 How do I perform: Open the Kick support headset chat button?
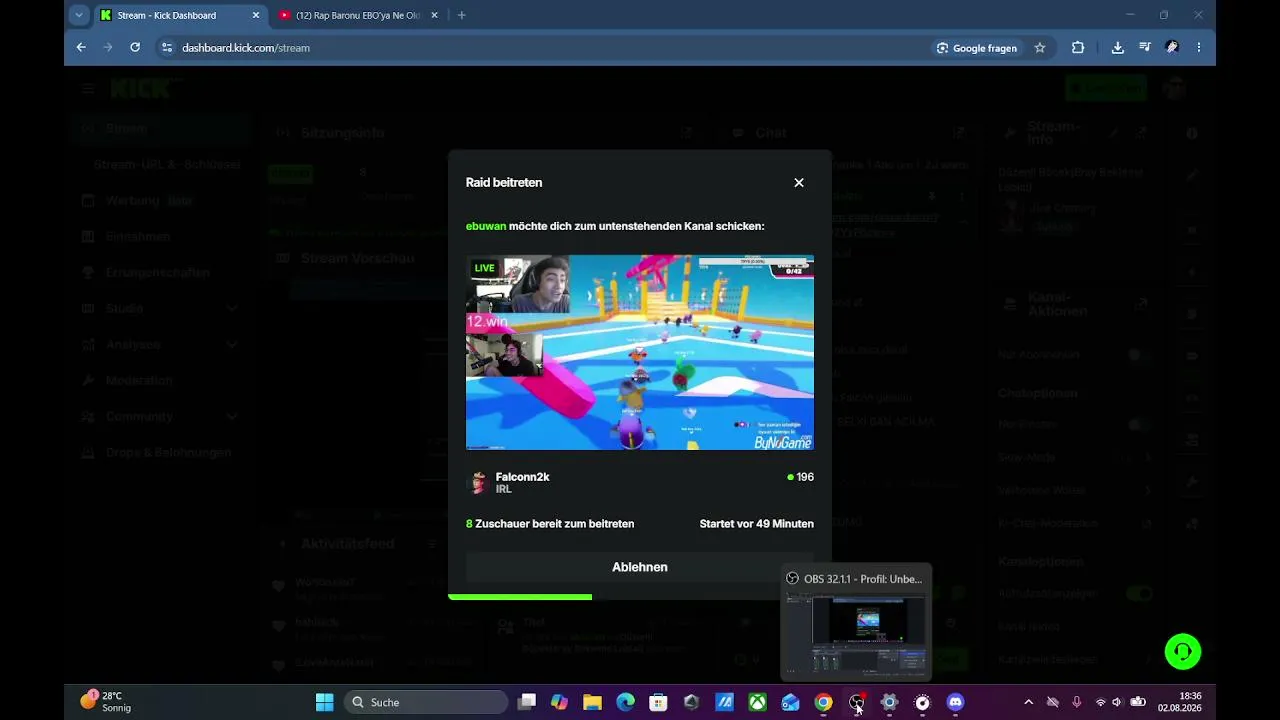tap(1183, 652)
